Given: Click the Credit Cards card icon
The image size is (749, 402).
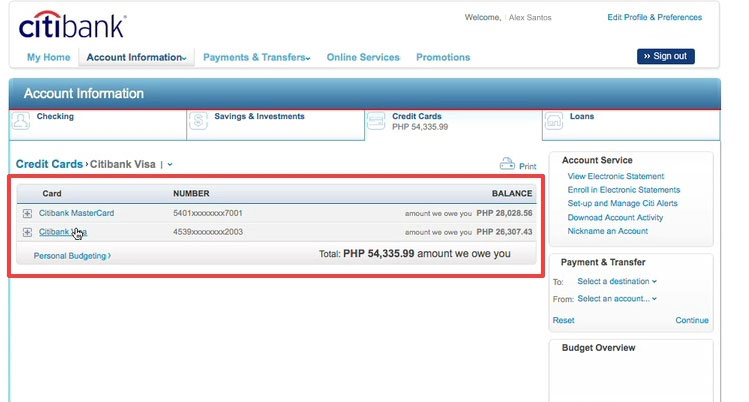Looking at the screenshot, I should pyautogui.click(x=375, y=121).
